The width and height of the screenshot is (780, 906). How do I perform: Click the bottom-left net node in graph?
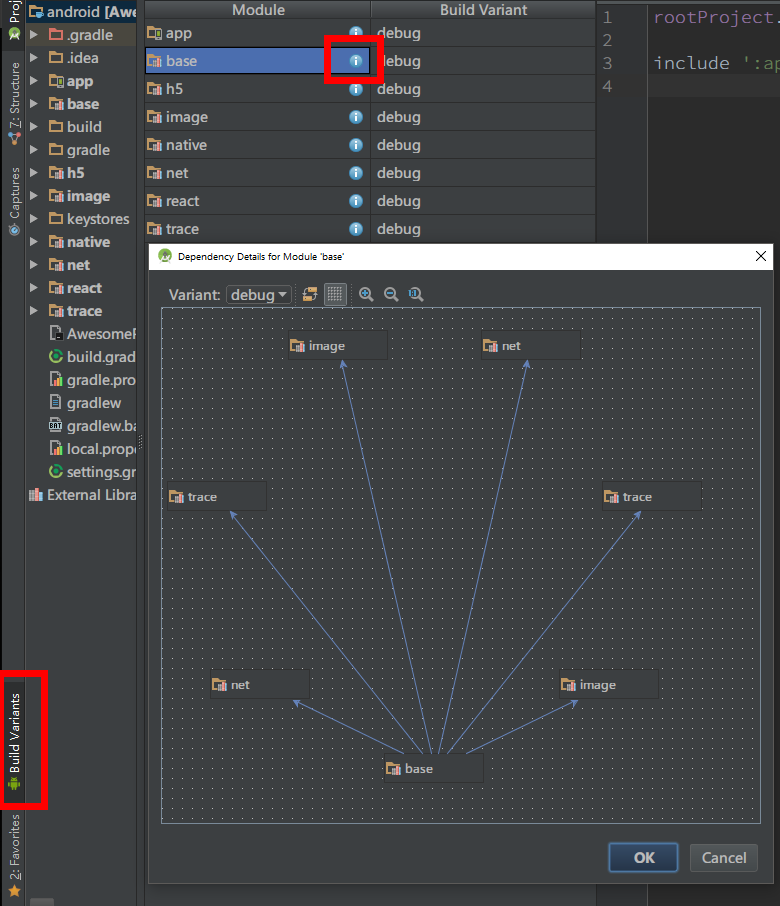261,685
